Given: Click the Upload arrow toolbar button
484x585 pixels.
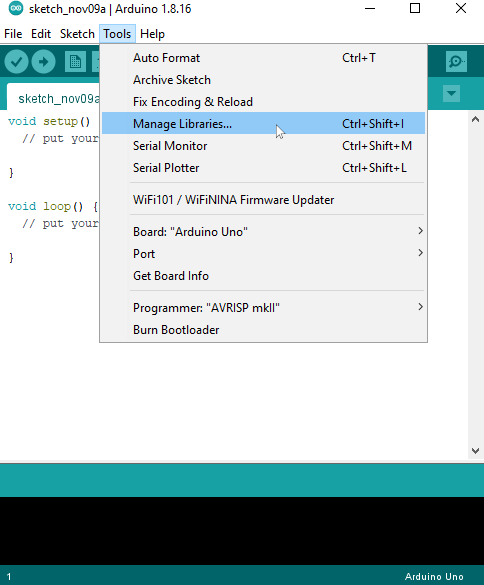Looking at the screenshot, I should [x=44, y=62].
